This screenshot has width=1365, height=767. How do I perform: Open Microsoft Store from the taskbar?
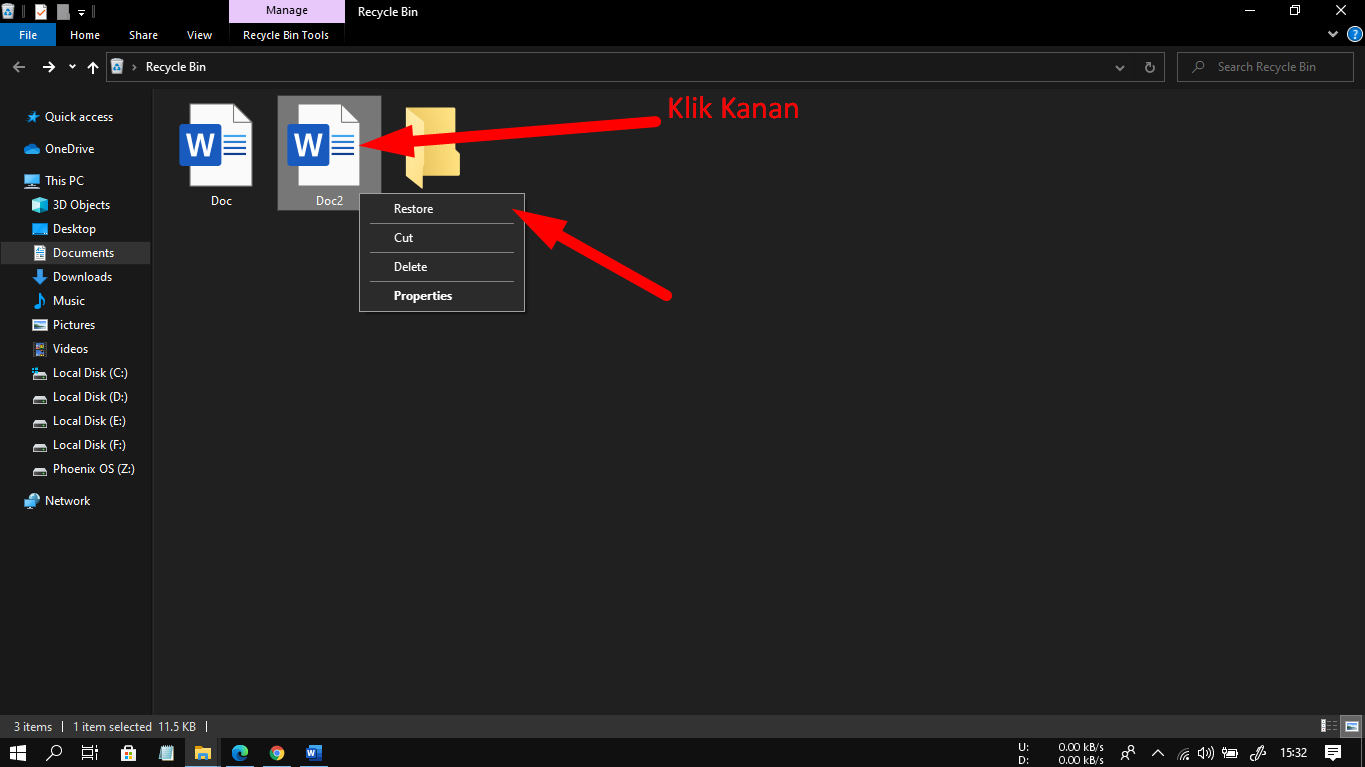[x=128, y=753]
